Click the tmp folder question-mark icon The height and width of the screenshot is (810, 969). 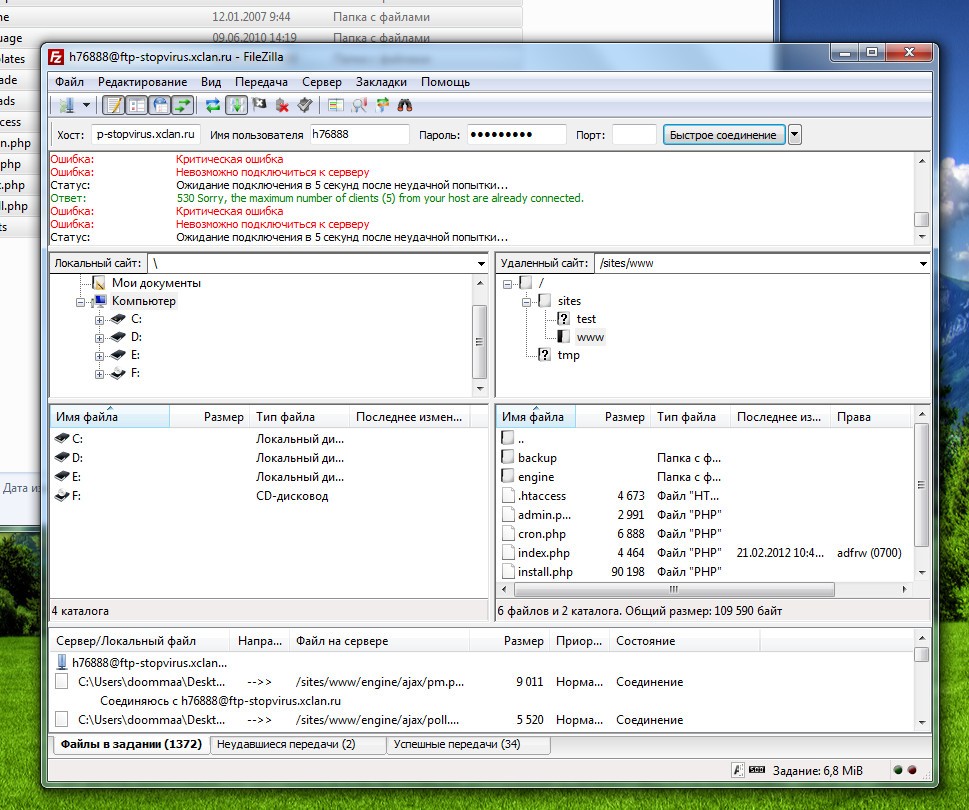point(544,355)
